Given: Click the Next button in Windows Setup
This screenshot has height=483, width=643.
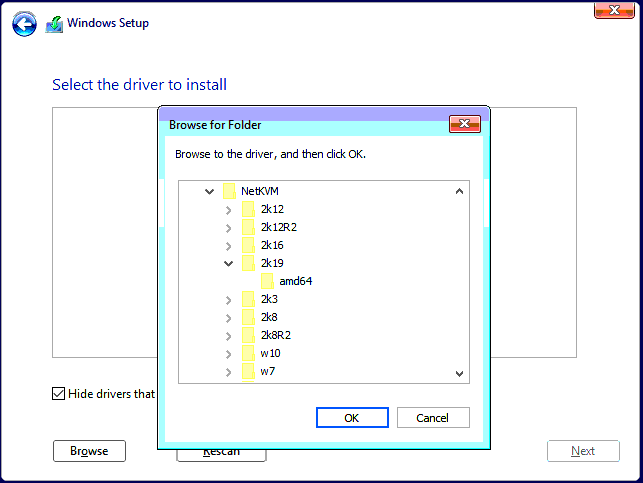Looking at the screenshot, I should 583,451.
